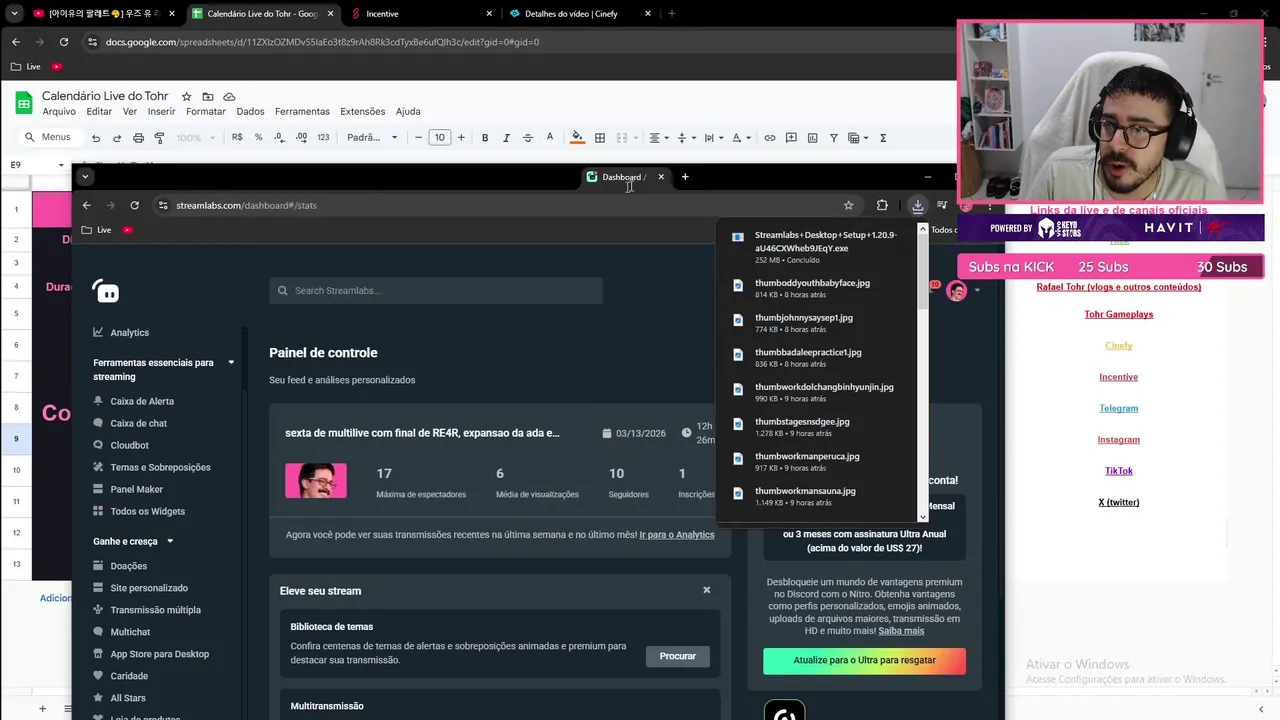1280x720 pixels.
Task: Open the Telegram link in spreadsheet
Action: pos(1118,408)
